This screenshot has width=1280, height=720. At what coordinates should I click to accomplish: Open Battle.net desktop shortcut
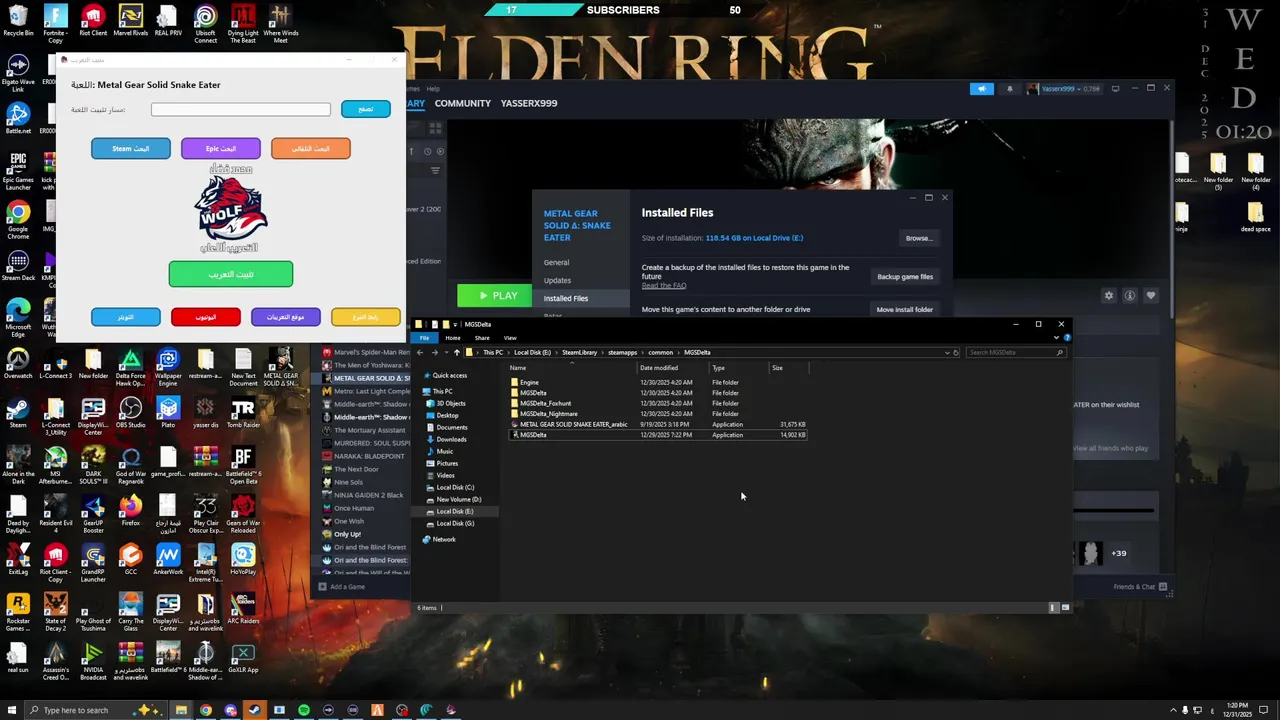(18, 119)
